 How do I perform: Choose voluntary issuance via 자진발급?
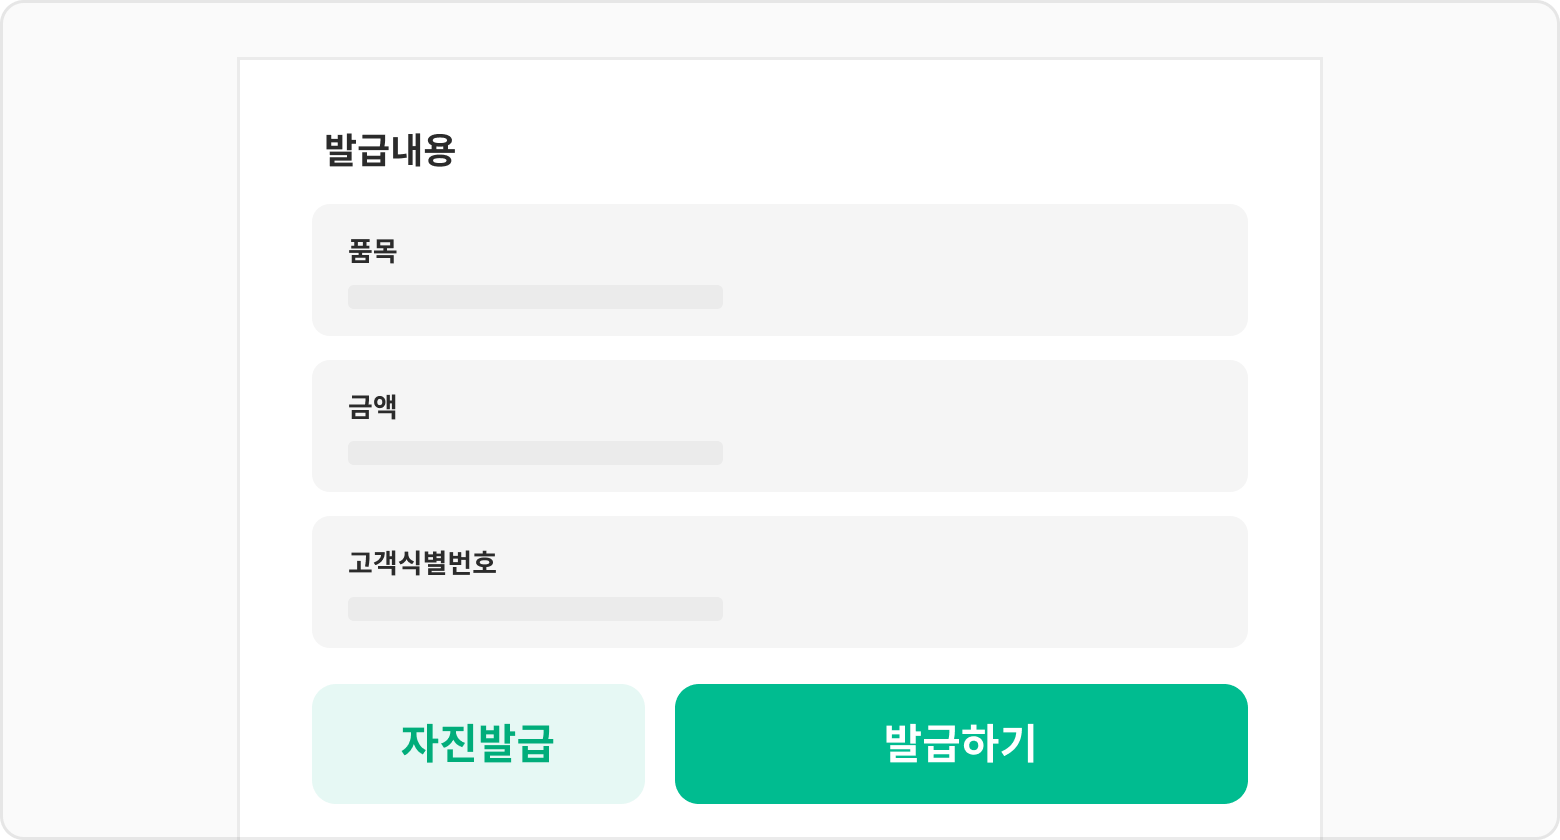coord(478,744)
